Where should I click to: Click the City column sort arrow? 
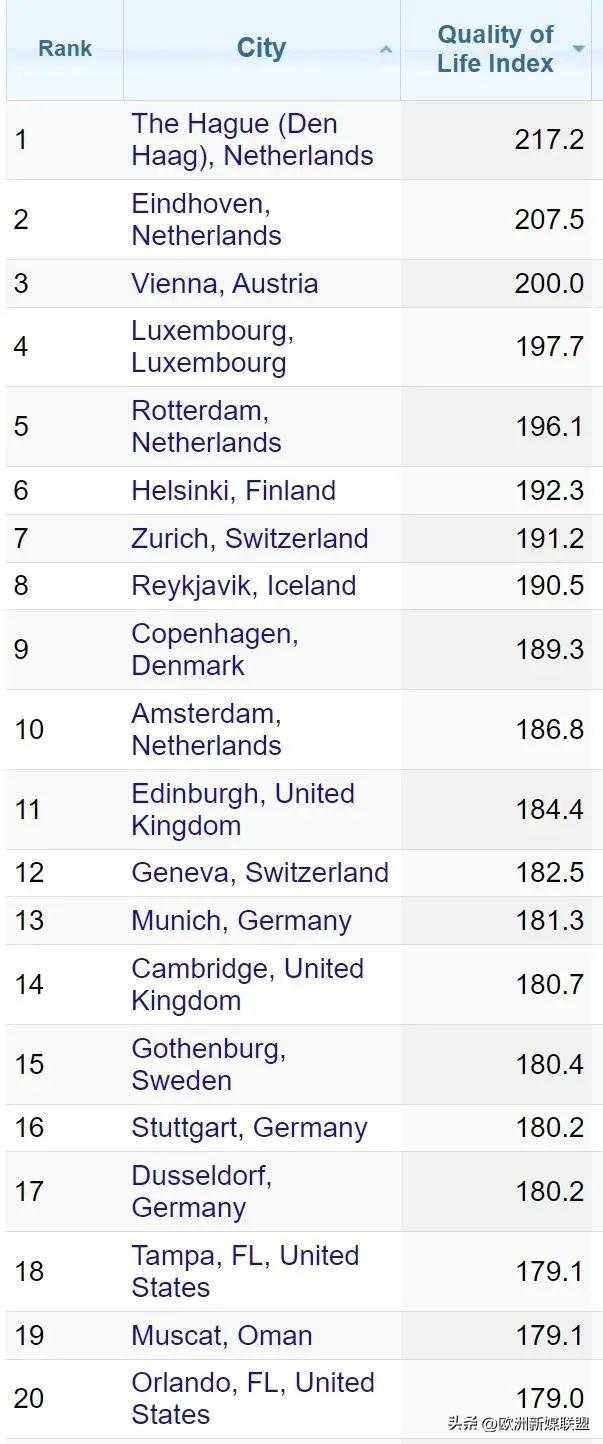pos(386,50)
